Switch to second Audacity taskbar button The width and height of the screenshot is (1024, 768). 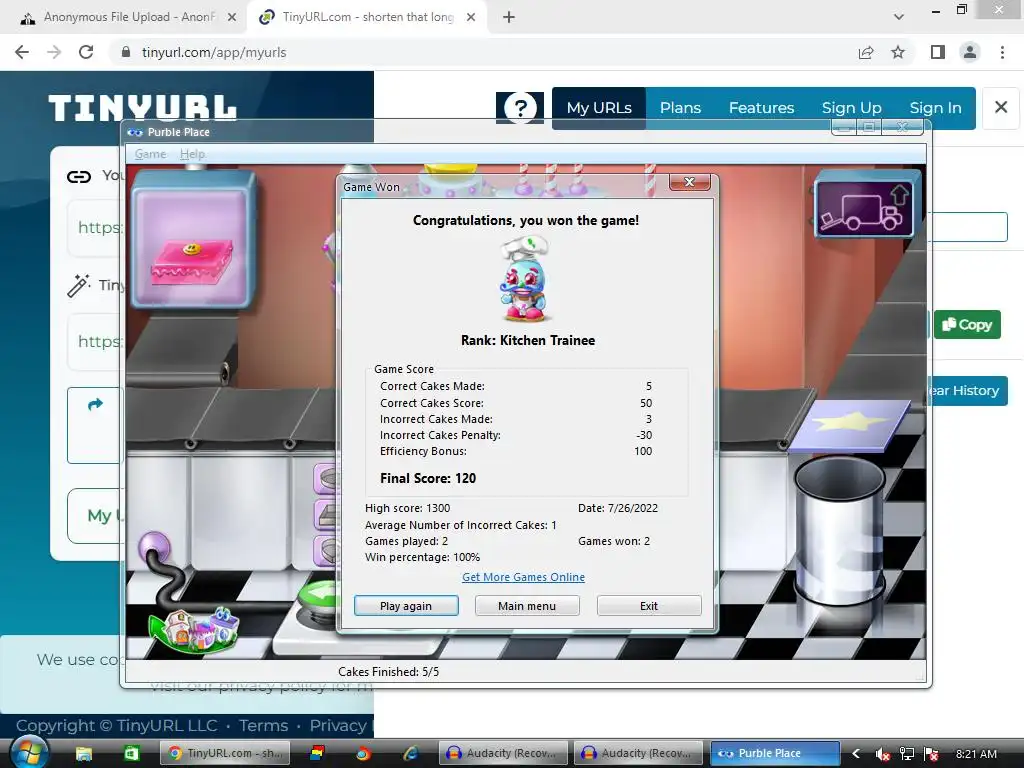(637, 754)
